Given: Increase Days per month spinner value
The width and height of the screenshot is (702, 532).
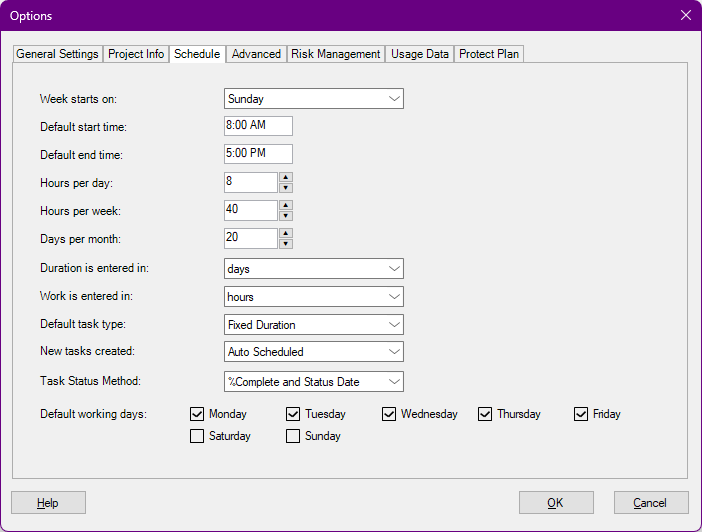Looking at the screenshot, I should [286, 233].
